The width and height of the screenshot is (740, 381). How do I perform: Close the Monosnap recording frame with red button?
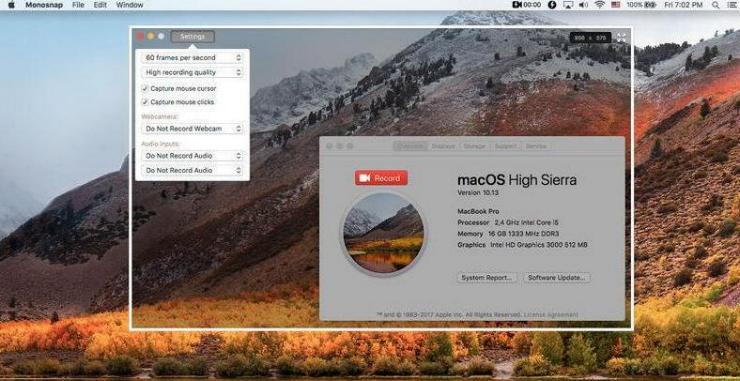pyautogui.click(x=140, y=36)
